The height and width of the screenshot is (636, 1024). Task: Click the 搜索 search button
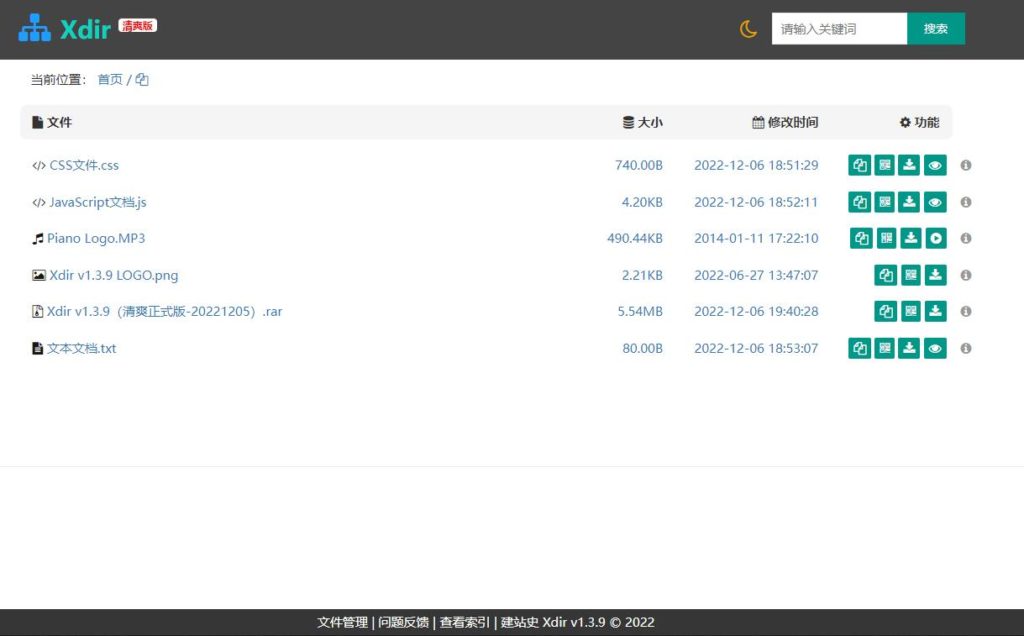pos(935,29)
